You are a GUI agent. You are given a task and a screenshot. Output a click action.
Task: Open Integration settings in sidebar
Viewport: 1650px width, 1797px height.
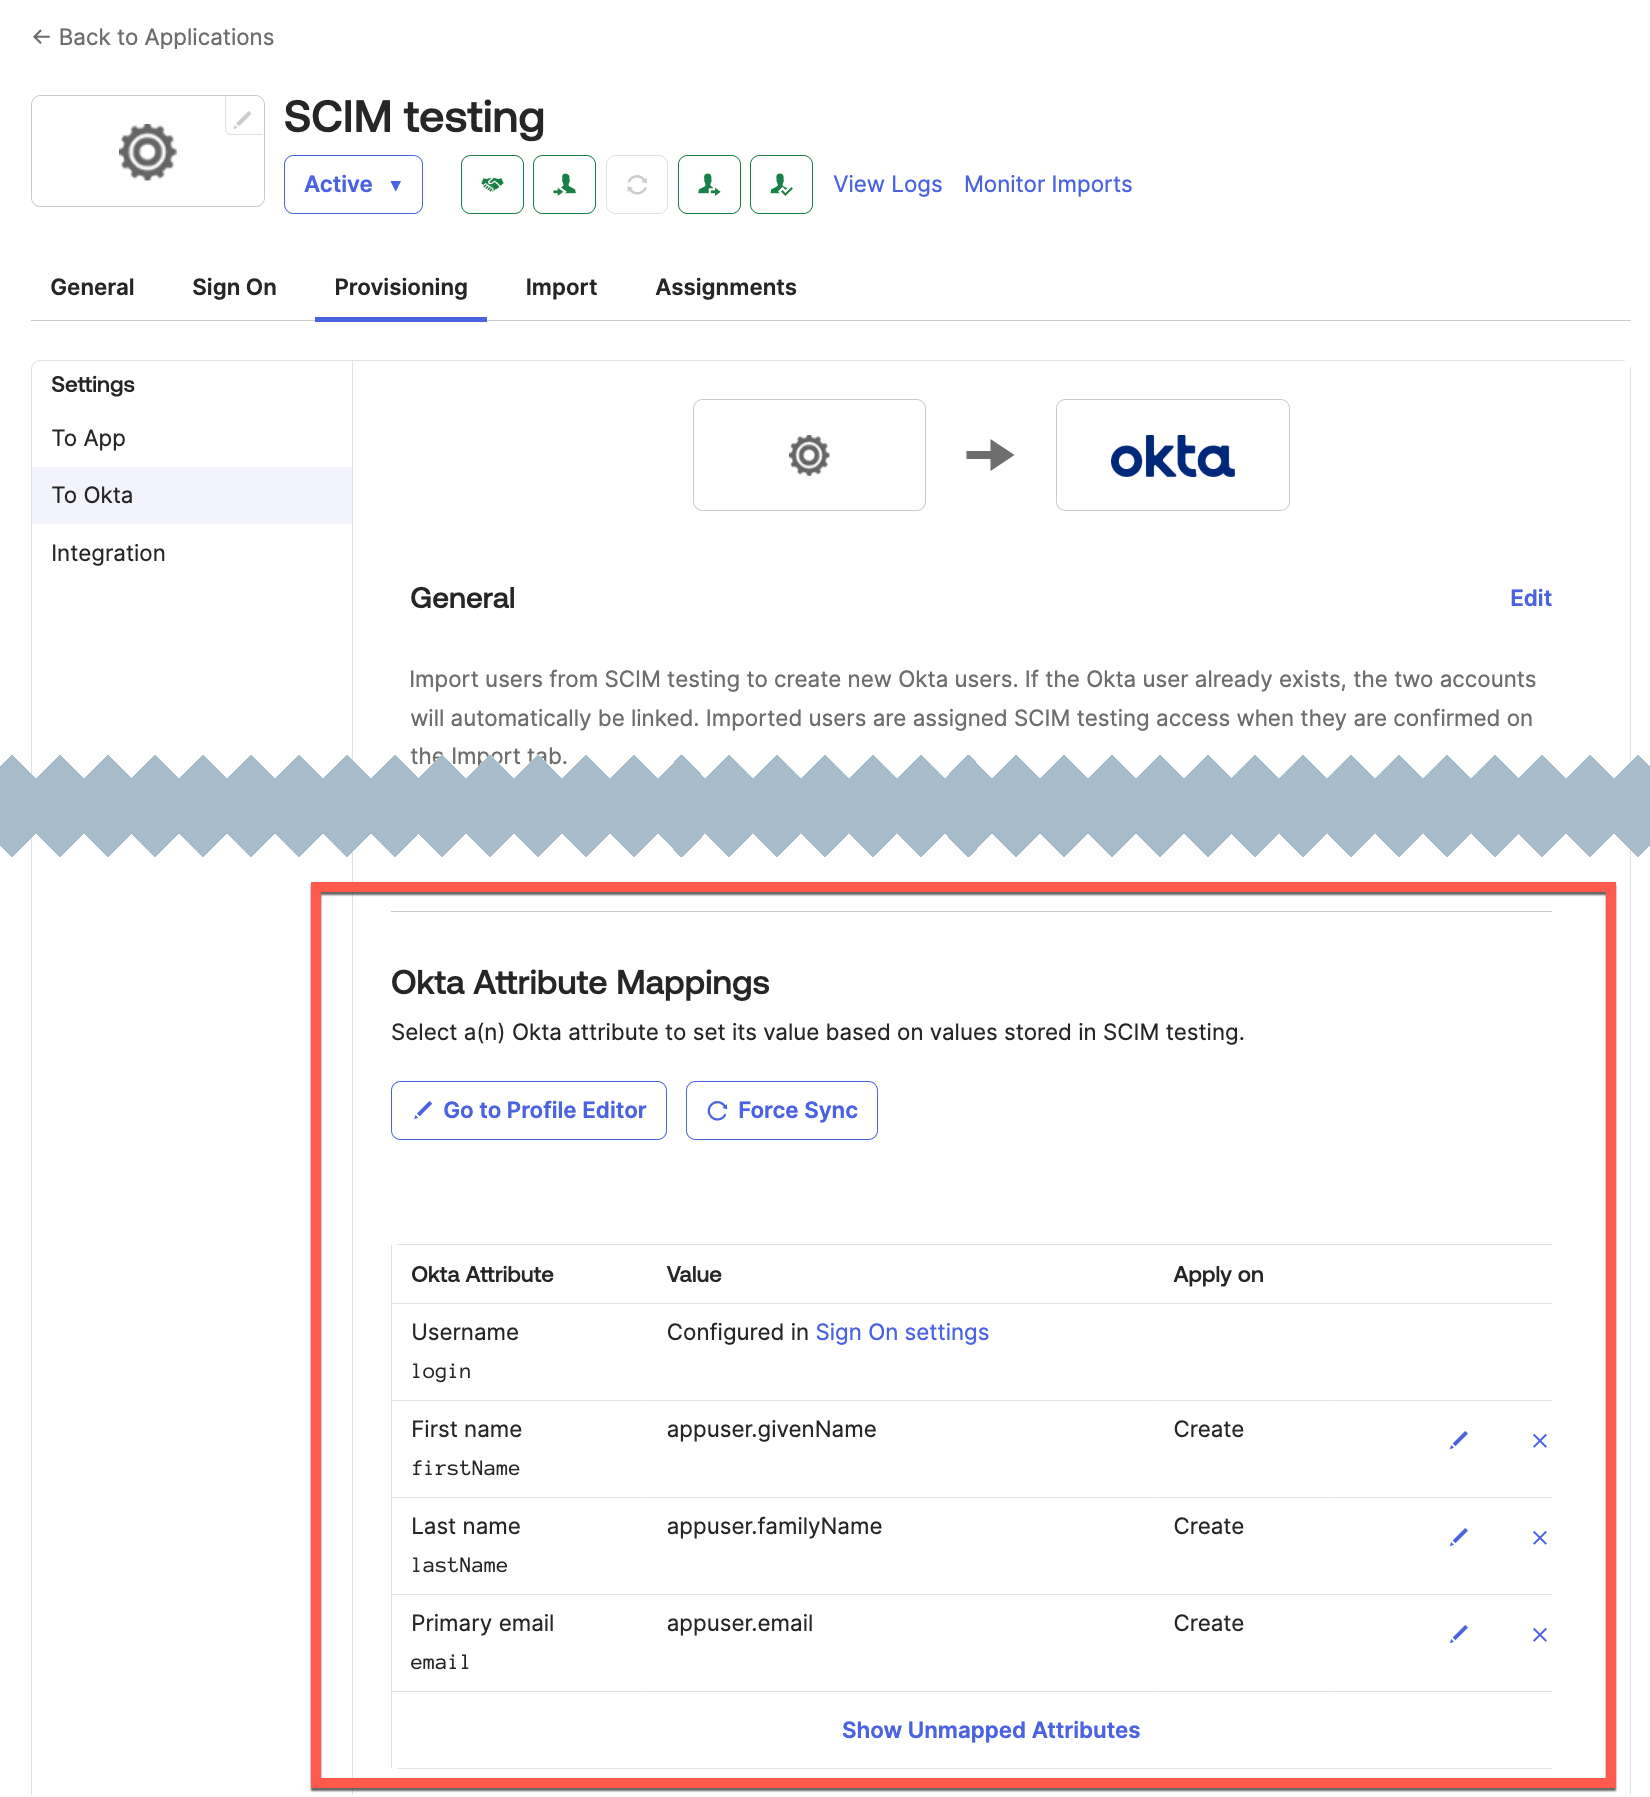click(108, 554)
